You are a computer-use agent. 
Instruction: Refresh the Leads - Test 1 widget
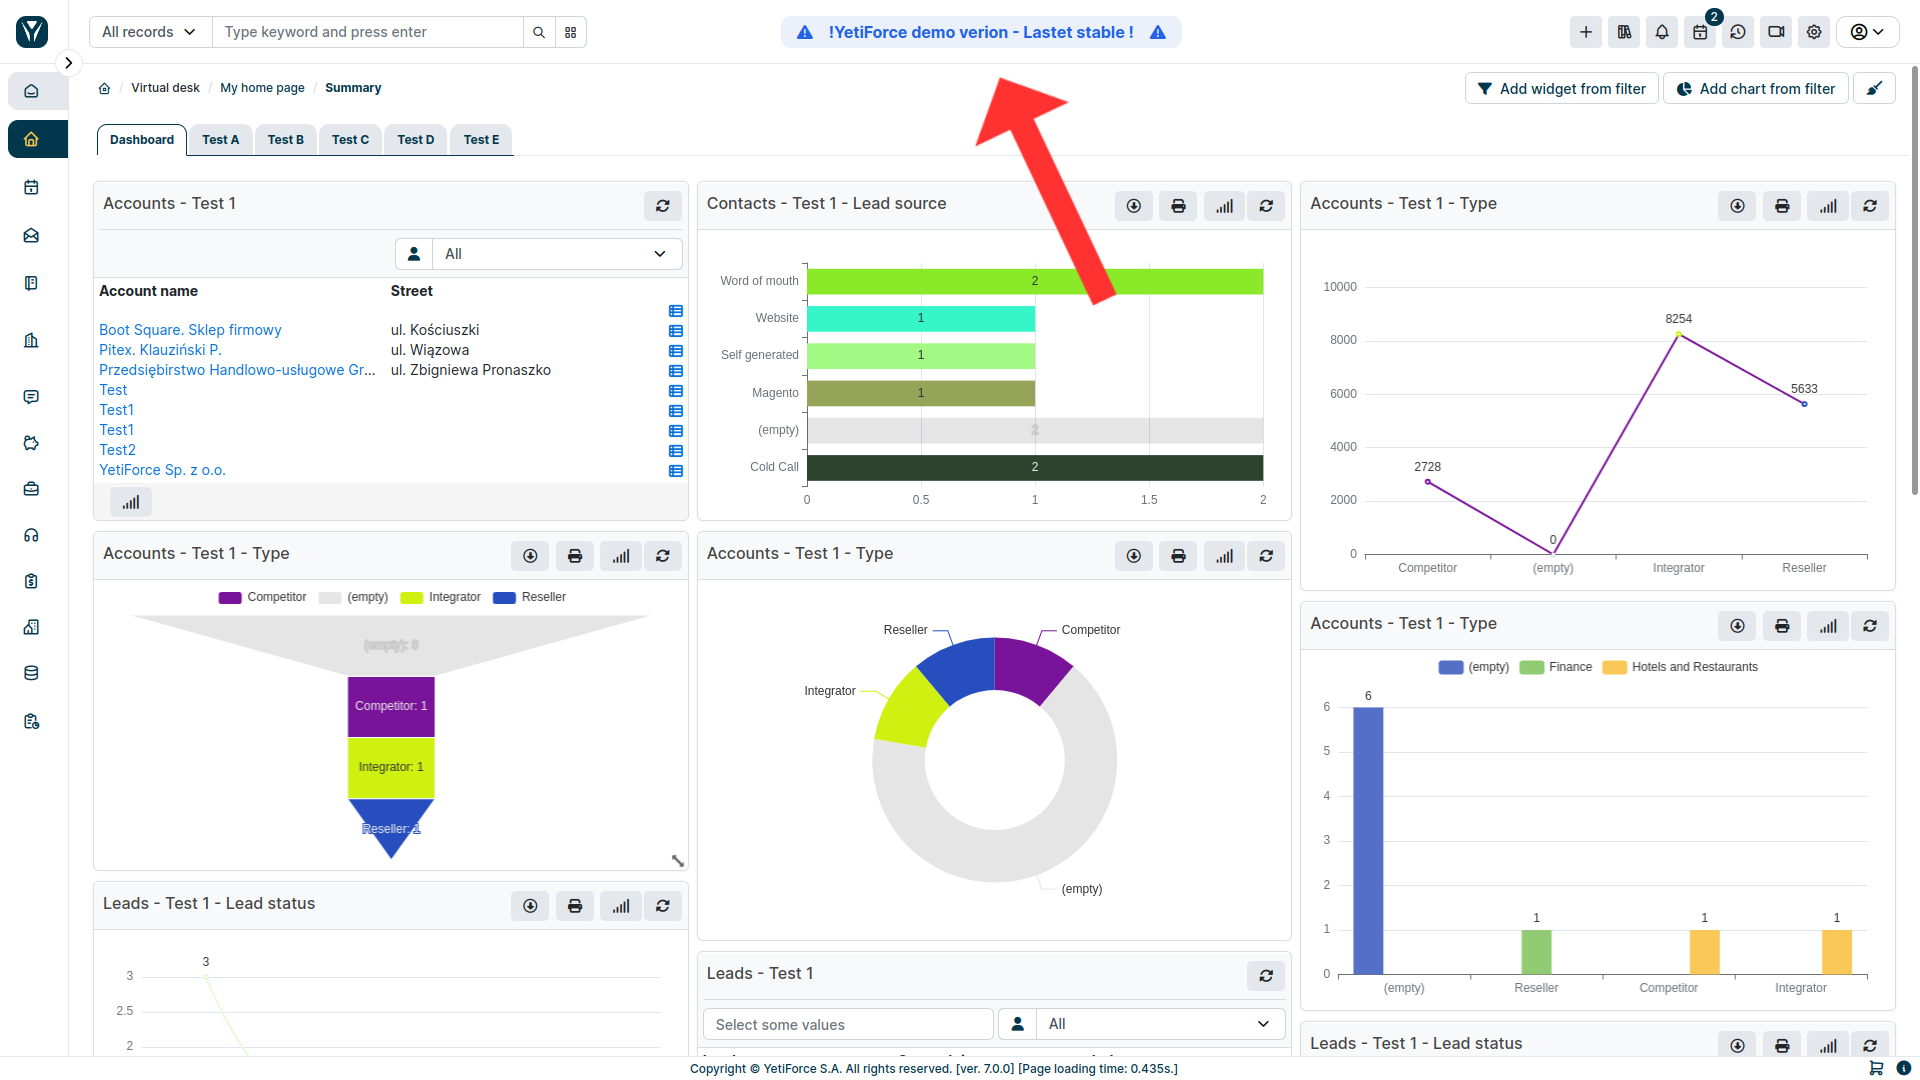click(x=1266, y=976)
